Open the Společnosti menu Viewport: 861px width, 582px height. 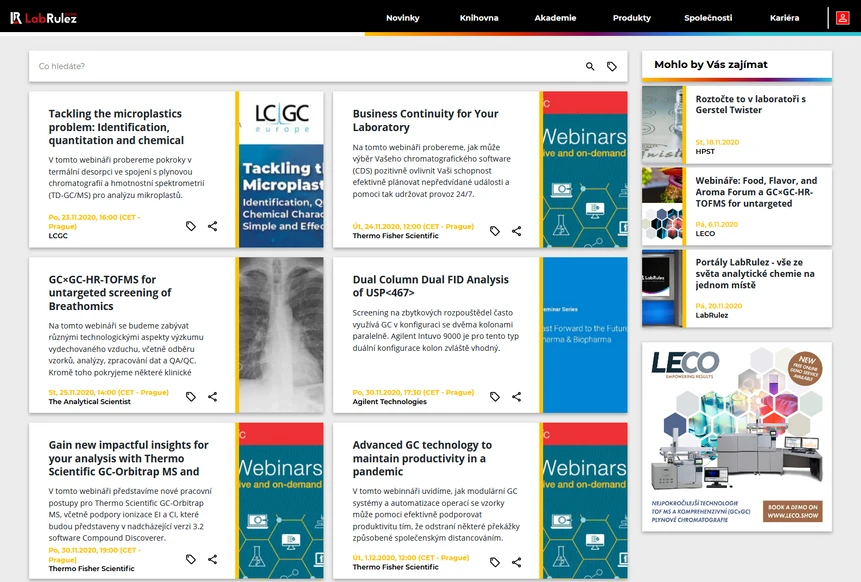tap(708, 18)
